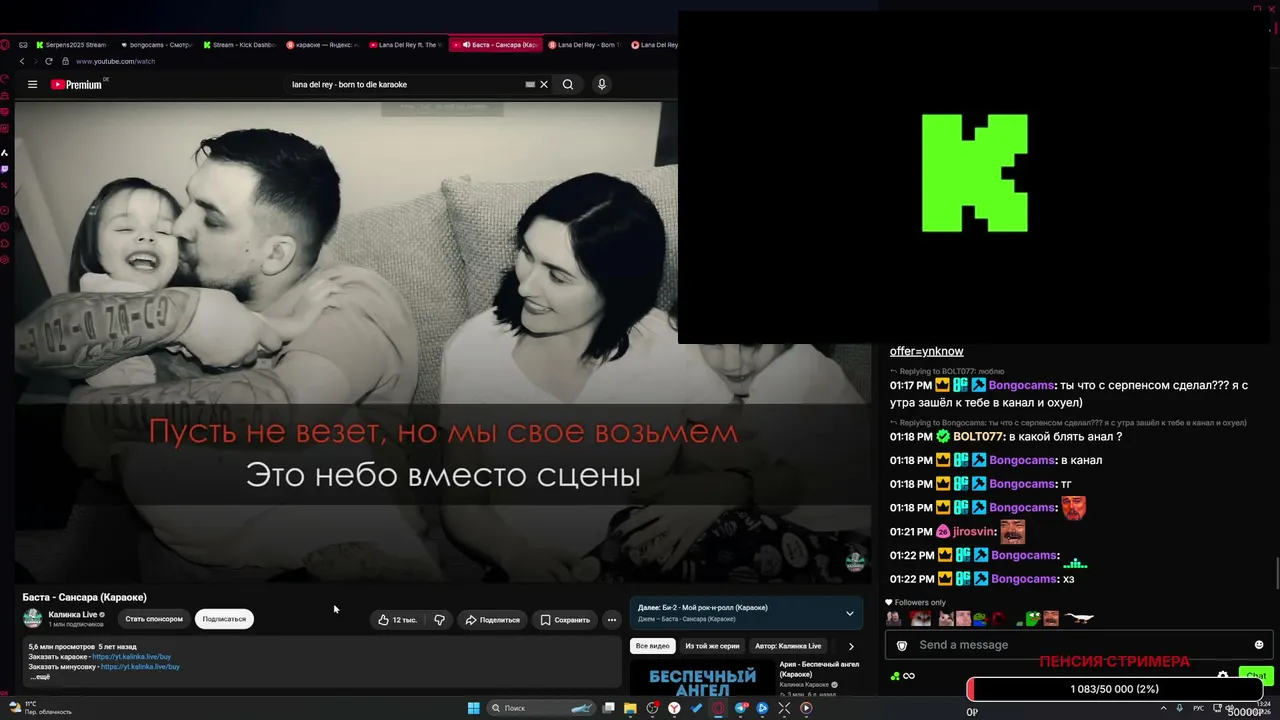Clear the YouTube search query with X

544,85
